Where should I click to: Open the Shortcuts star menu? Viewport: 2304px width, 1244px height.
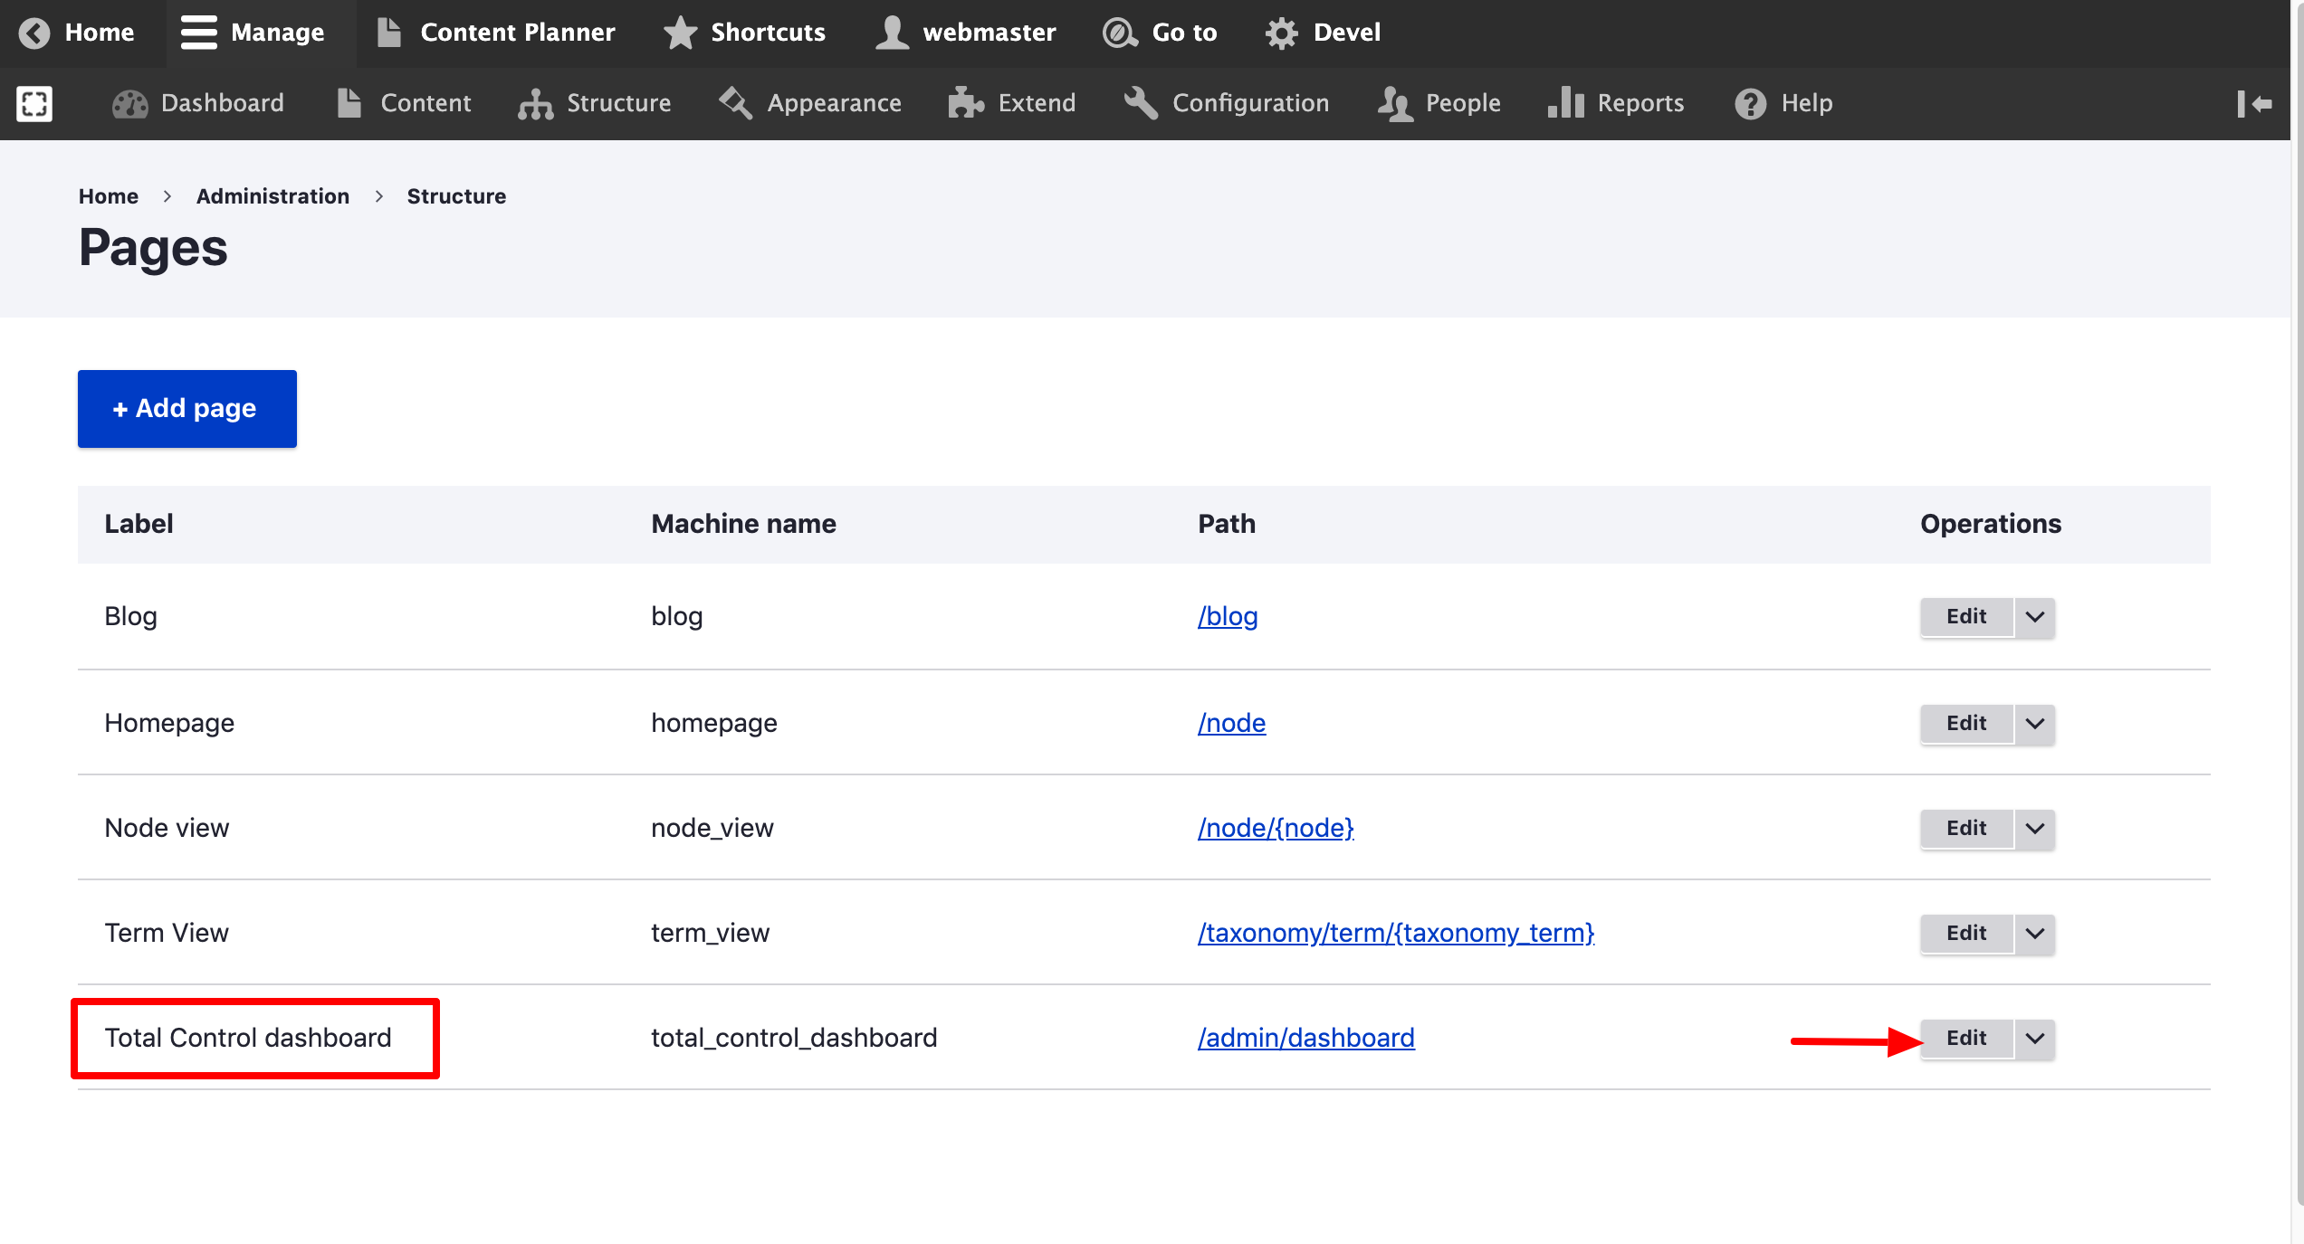[x=680, y=33]
